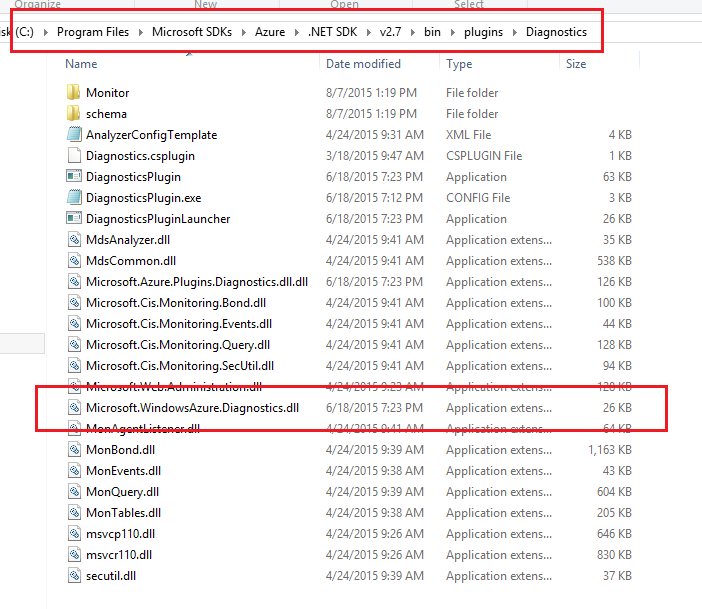Screen dimensions: 702x609
Task: Click the Microsoft.Cis.Monitoring.Bond.dll icon
Action: point(74,303)
